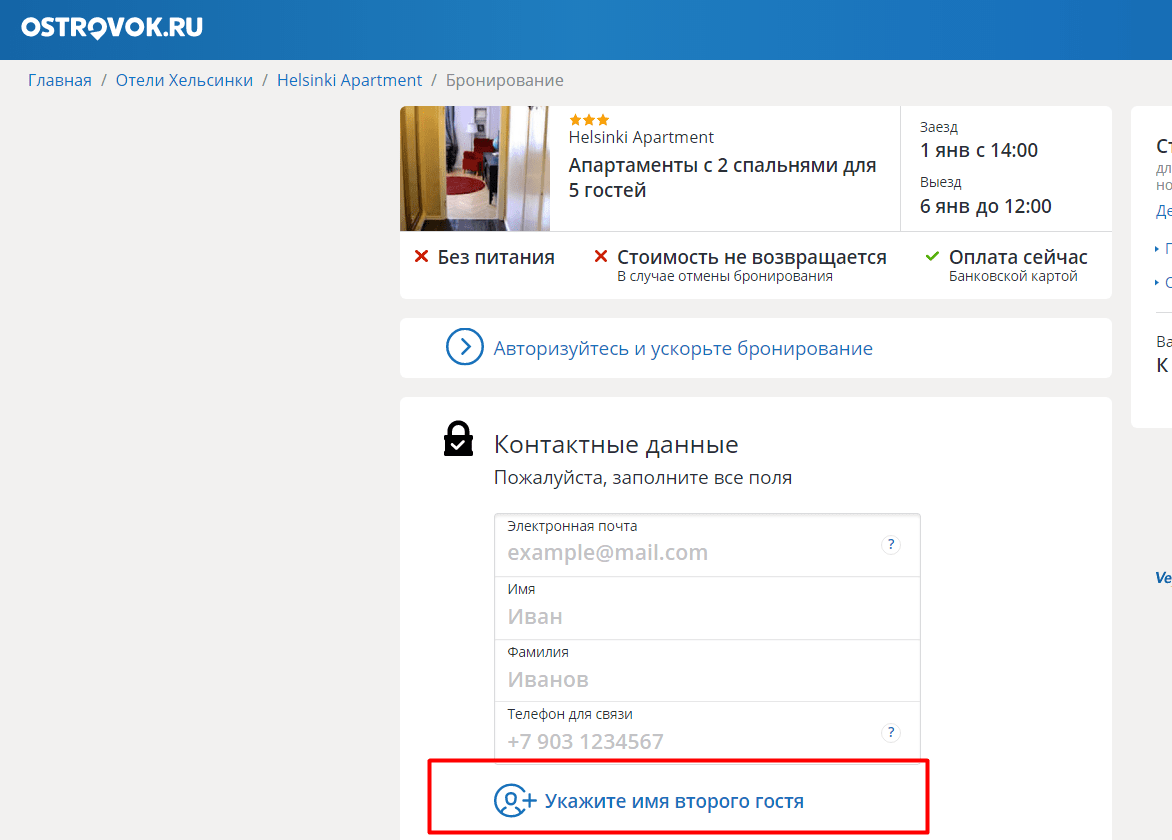This screenshot has width=1172, height=840.
Task: Focus the Телефон для связи field
Action: pos(707,732)
